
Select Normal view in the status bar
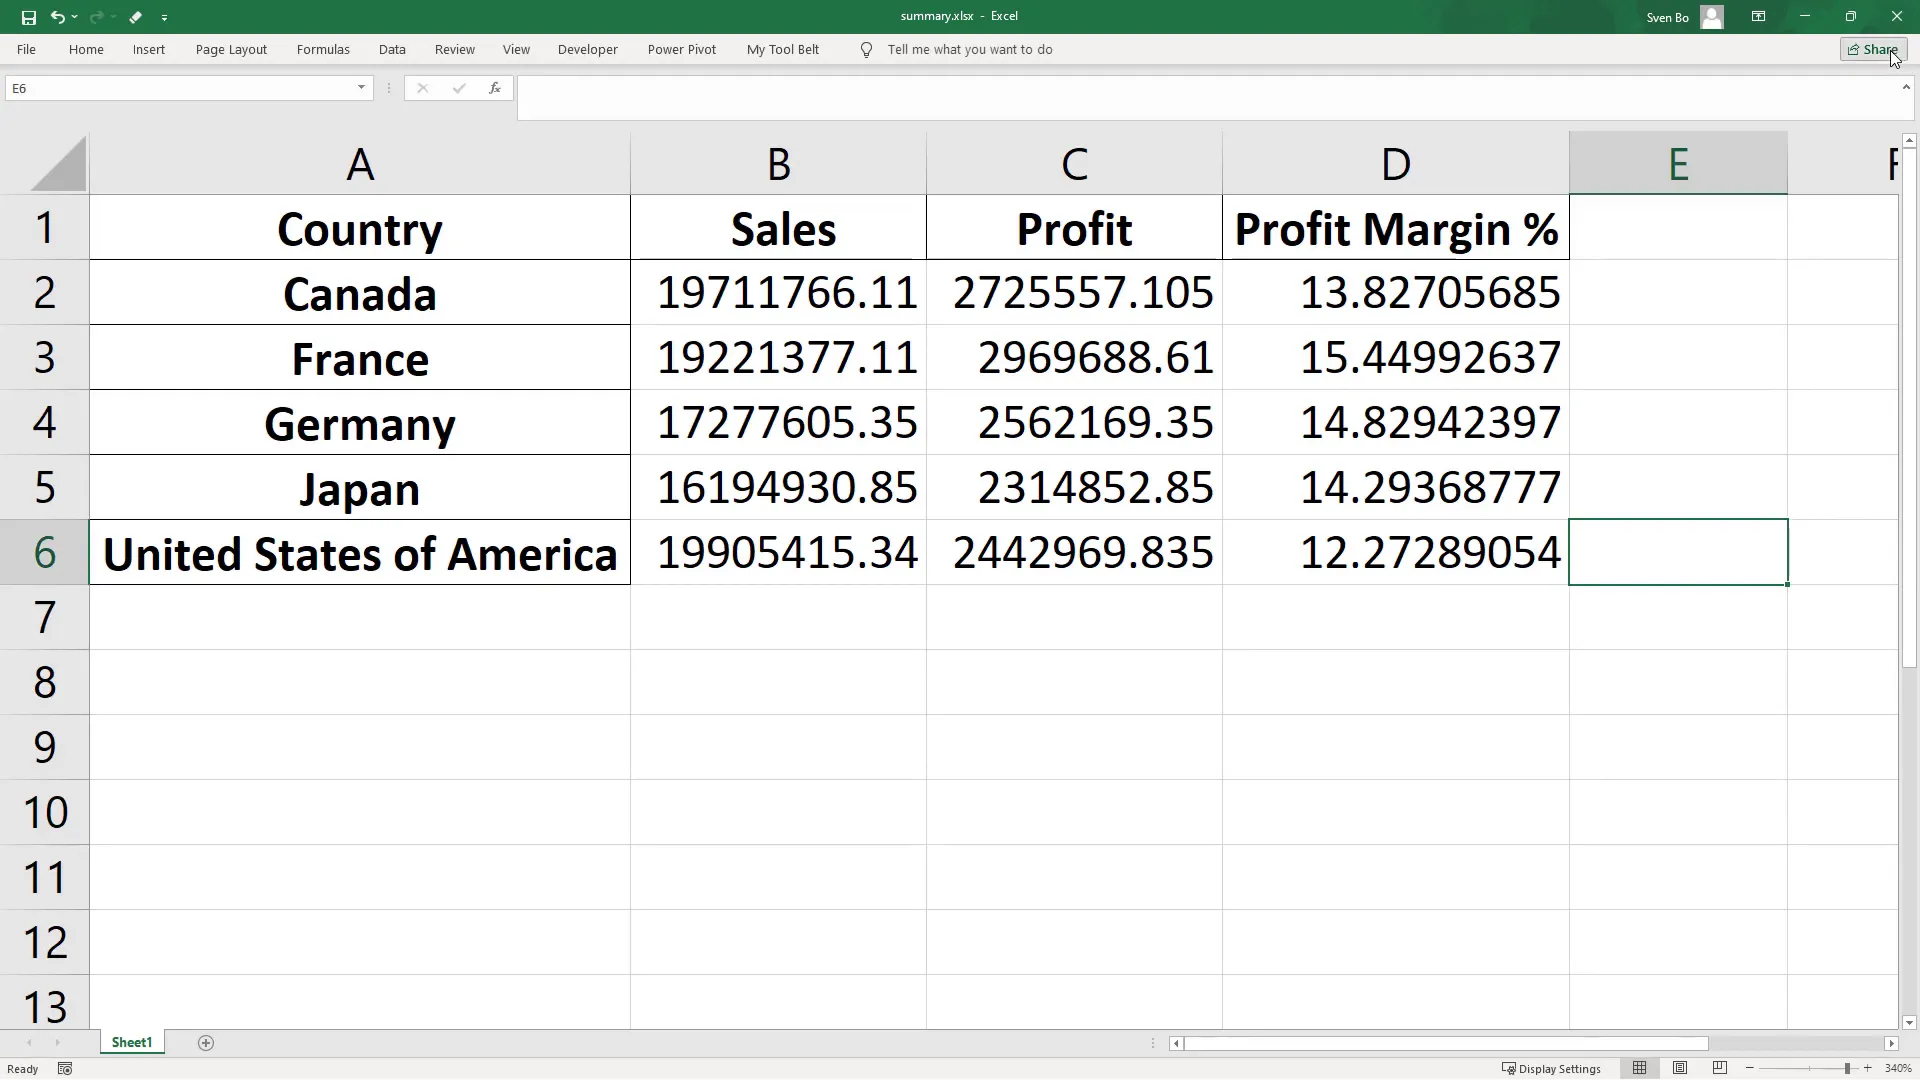click(x=1641, y=1068)
